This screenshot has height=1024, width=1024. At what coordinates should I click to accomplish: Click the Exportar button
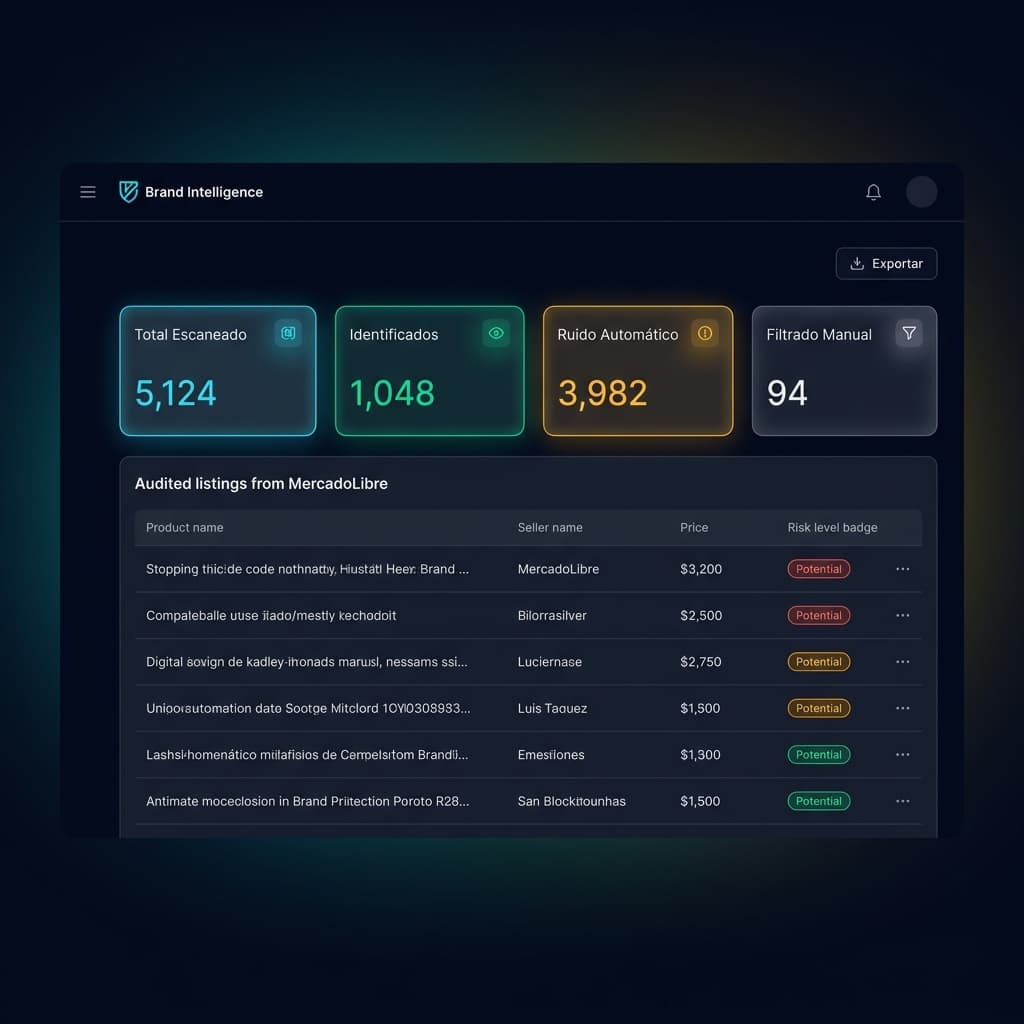[886, 264]
